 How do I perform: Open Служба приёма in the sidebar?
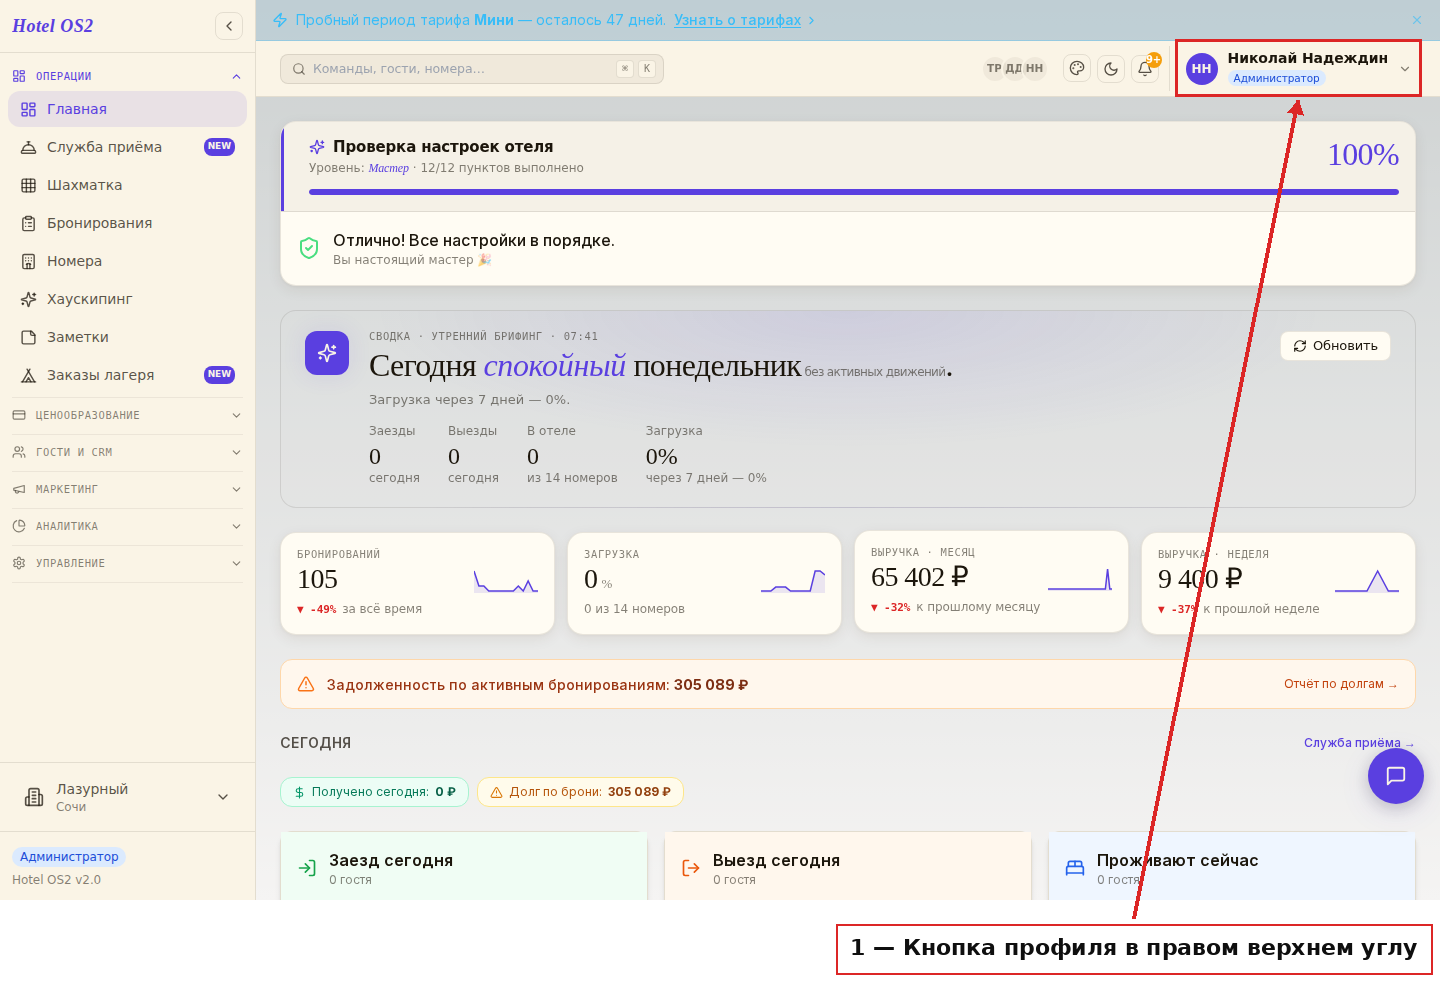click(x=127, y=147)
